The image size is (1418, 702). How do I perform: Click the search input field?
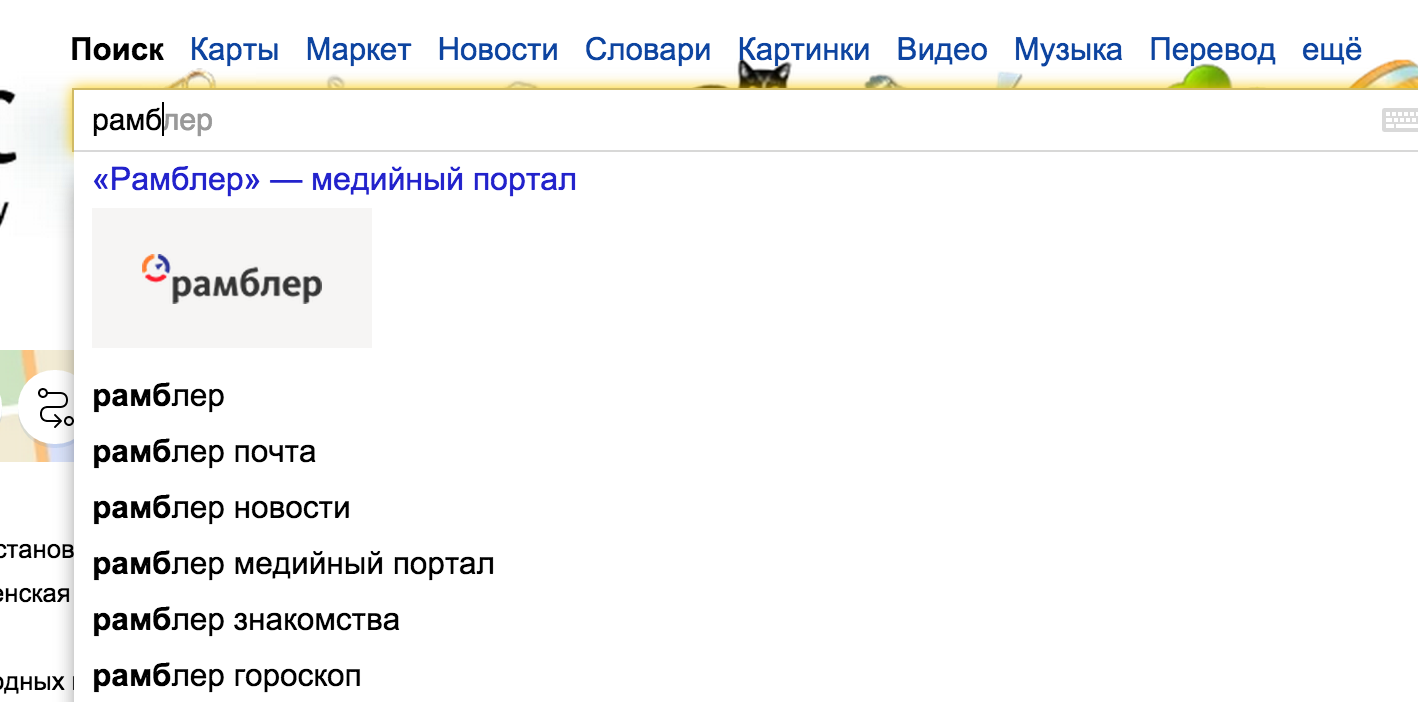tap(700, 121)
